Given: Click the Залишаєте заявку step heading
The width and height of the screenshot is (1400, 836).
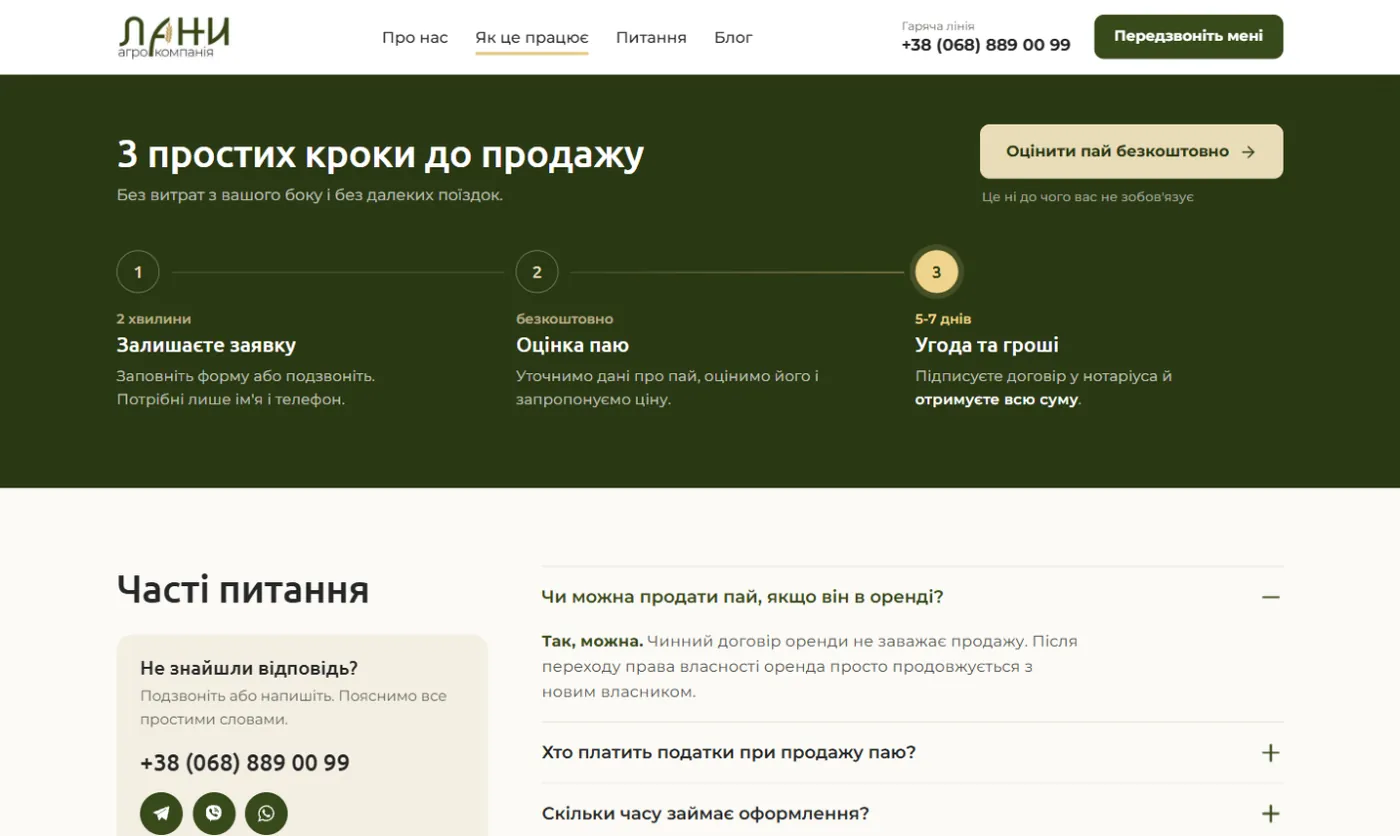Looking at the screenshot, I should coord(206,346).
